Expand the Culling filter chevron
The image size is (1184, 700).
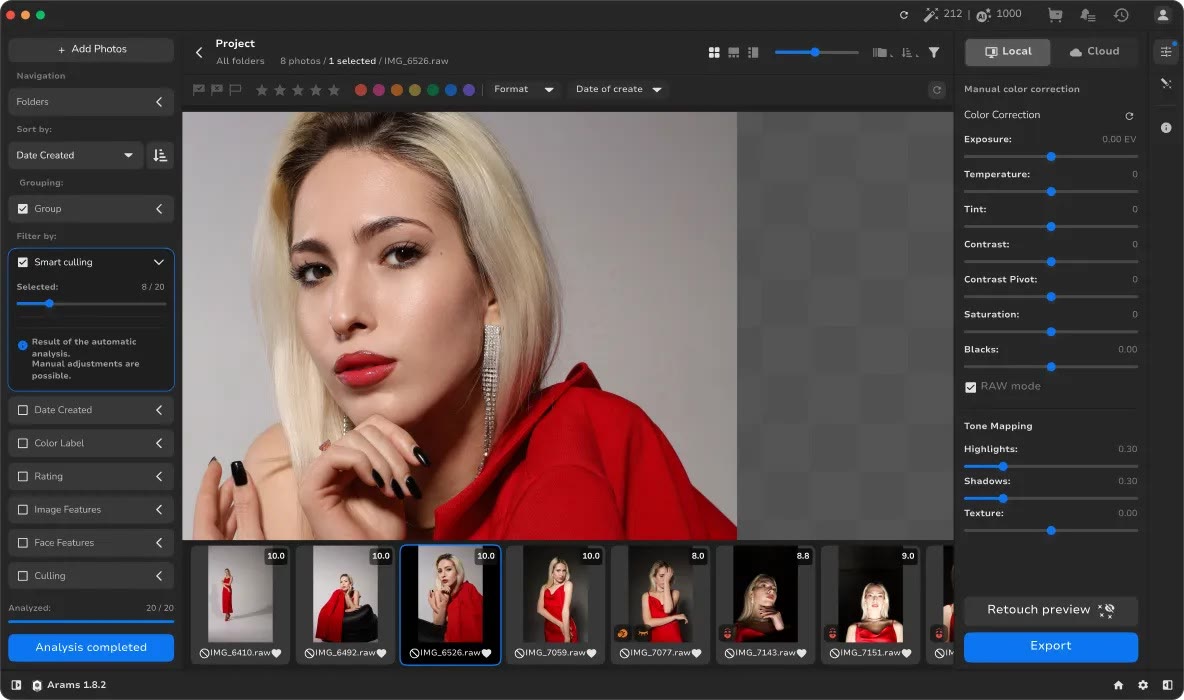pos(159,576)
